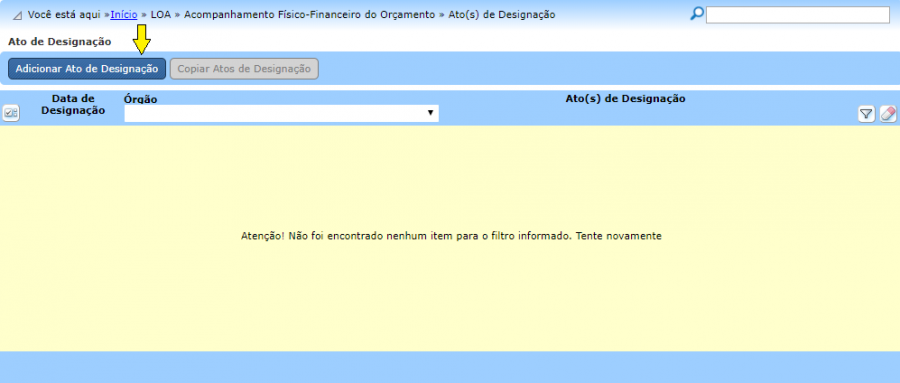Toggle the select-all checkbox icon

click(x=11, y=114)
